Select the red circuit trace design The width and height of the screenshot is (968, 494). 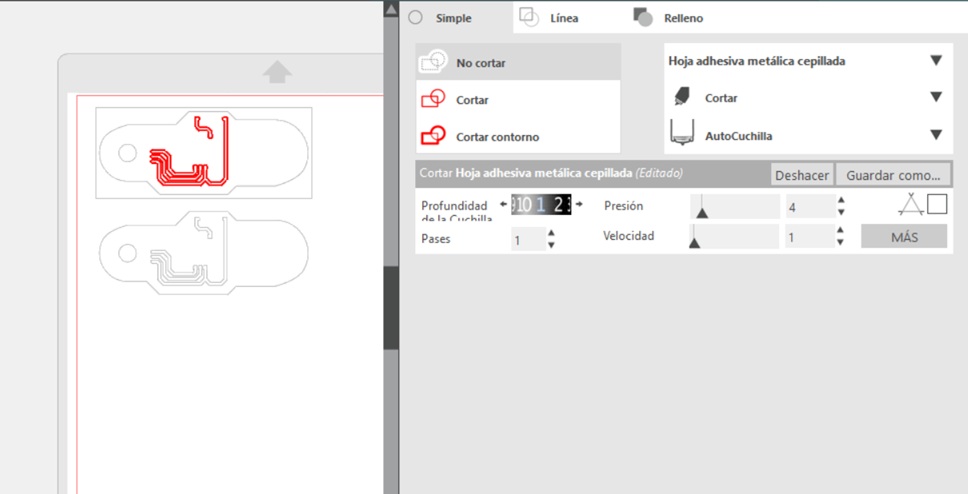coord(190,151)
